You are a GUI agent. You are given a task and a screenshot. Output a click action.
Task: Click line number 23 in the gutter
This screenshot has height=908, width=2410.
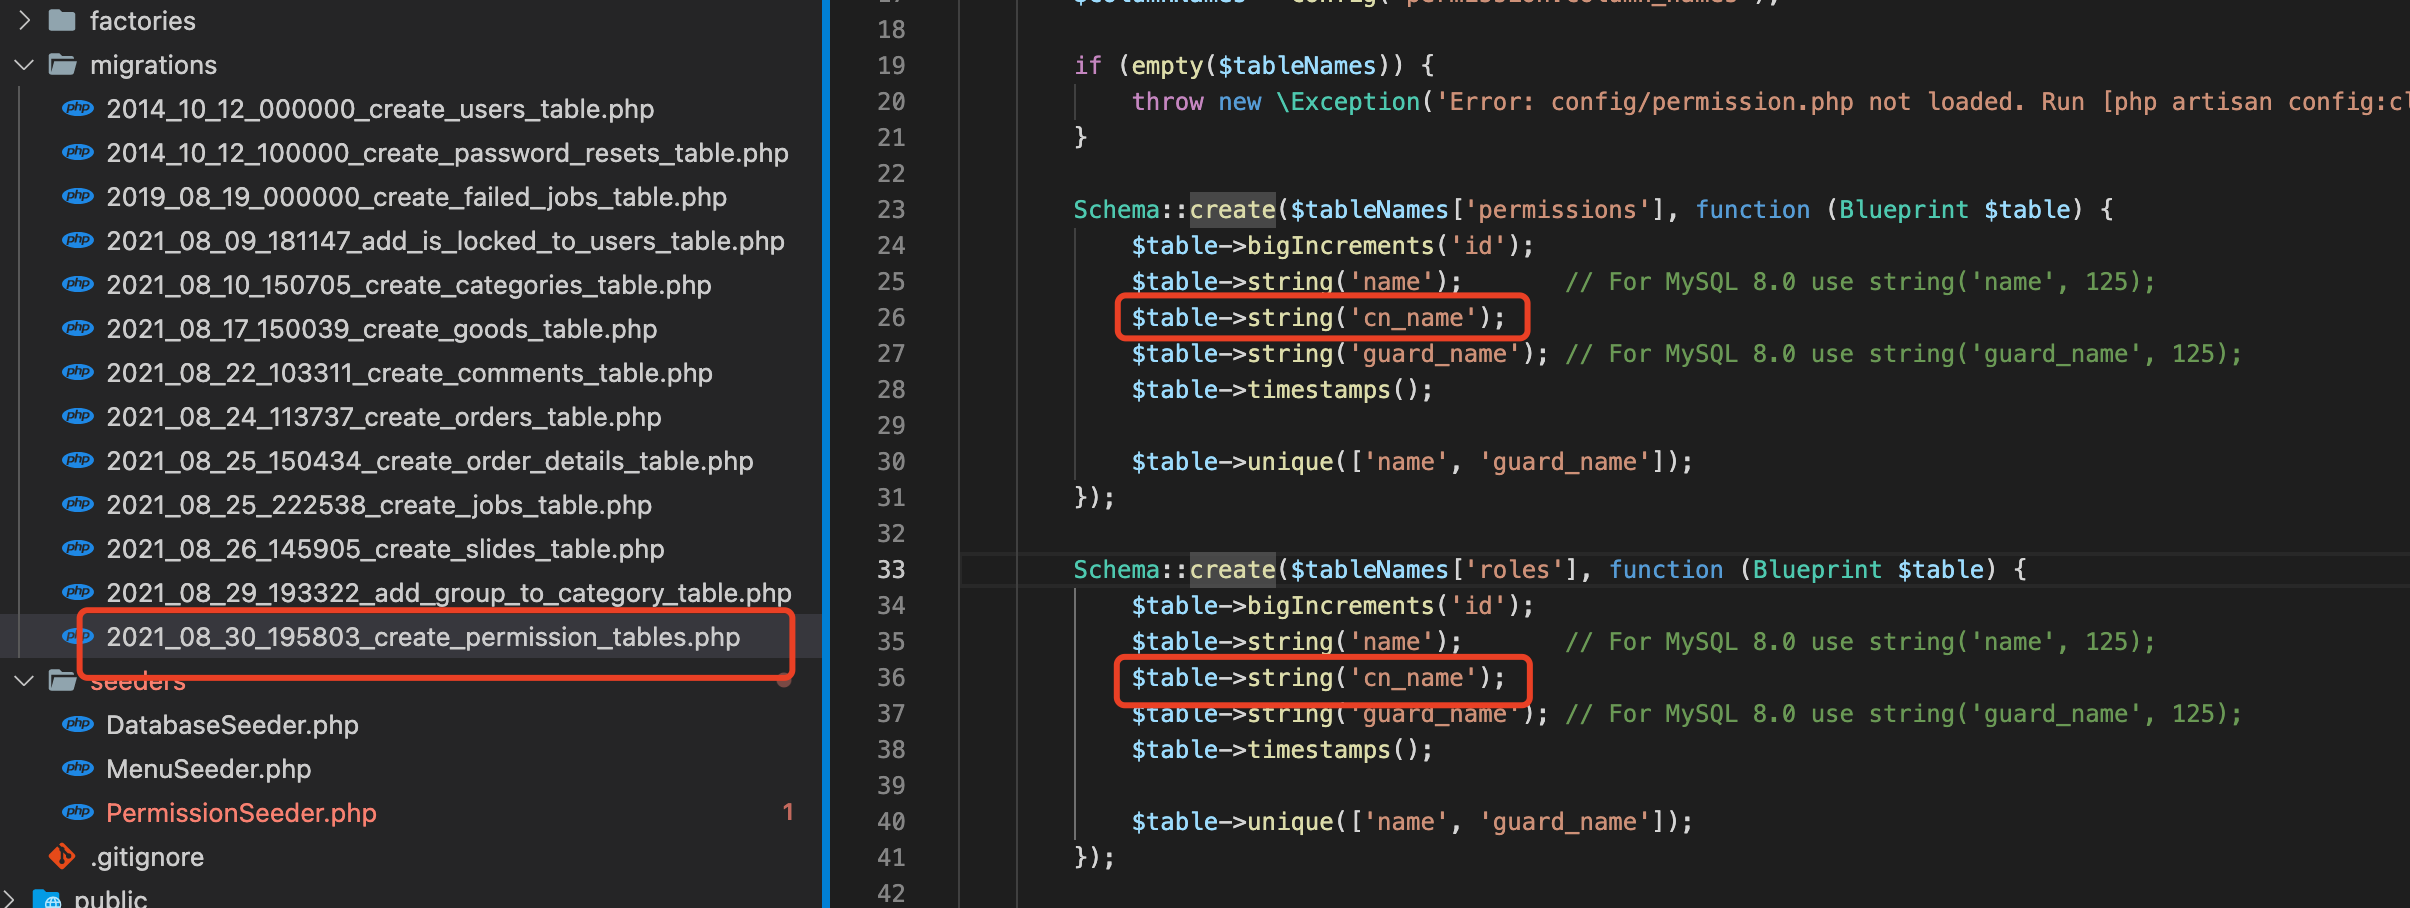(x=891, y=209)
